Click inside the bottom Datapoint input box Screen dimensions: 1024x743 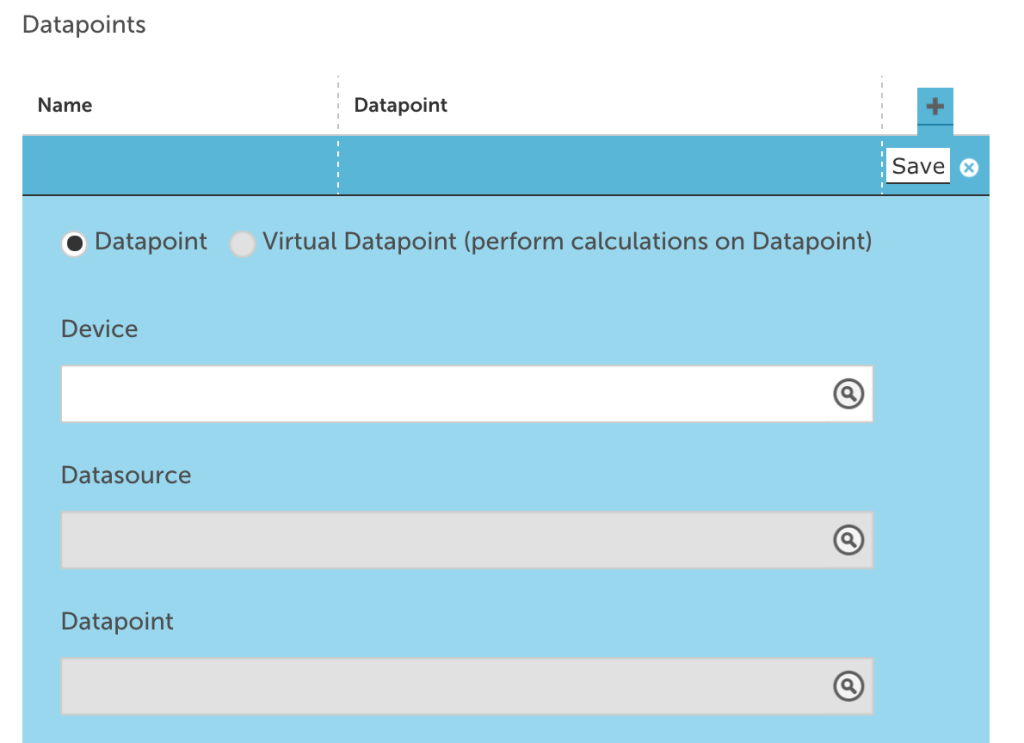pos(440,686)
